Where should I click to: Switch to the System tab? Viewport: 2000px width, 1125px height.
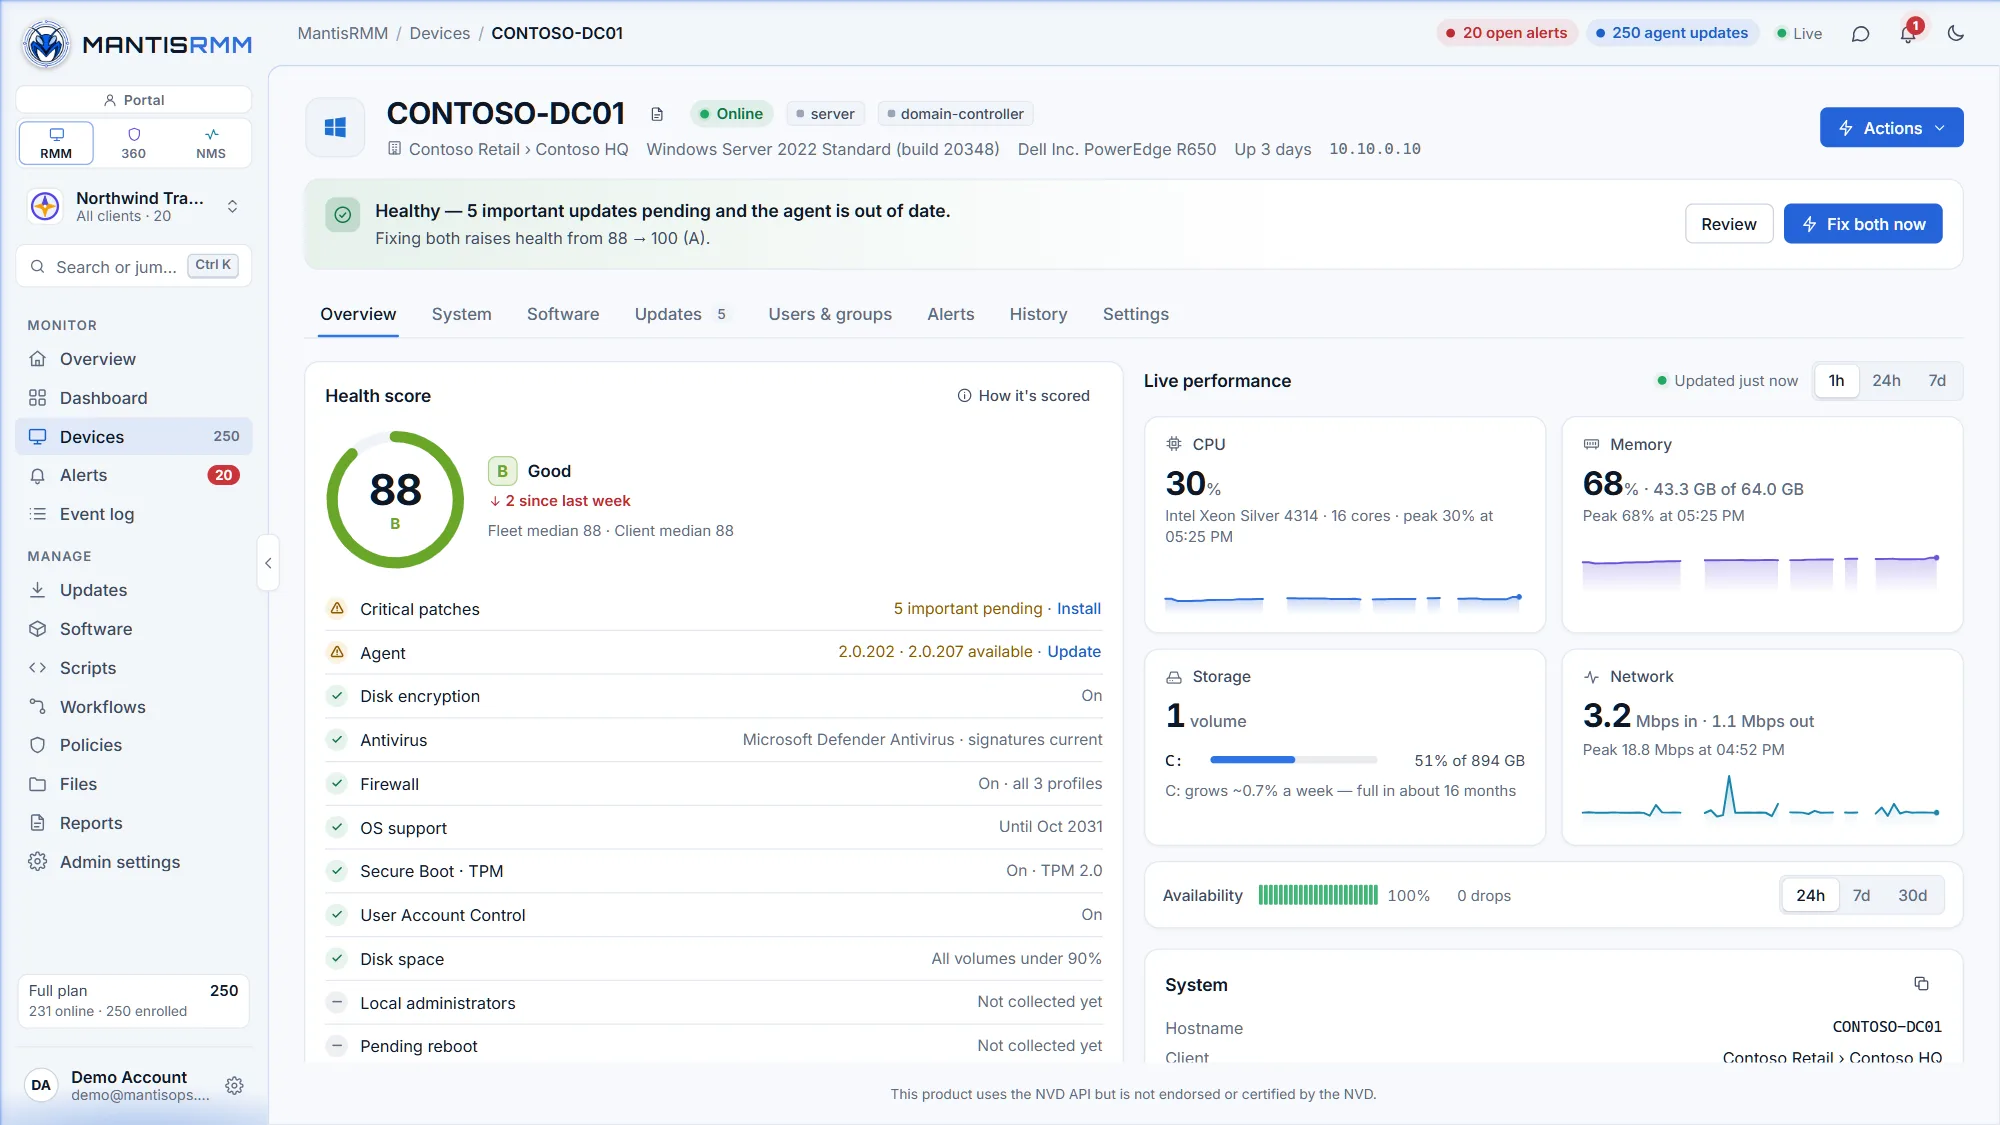461,314
